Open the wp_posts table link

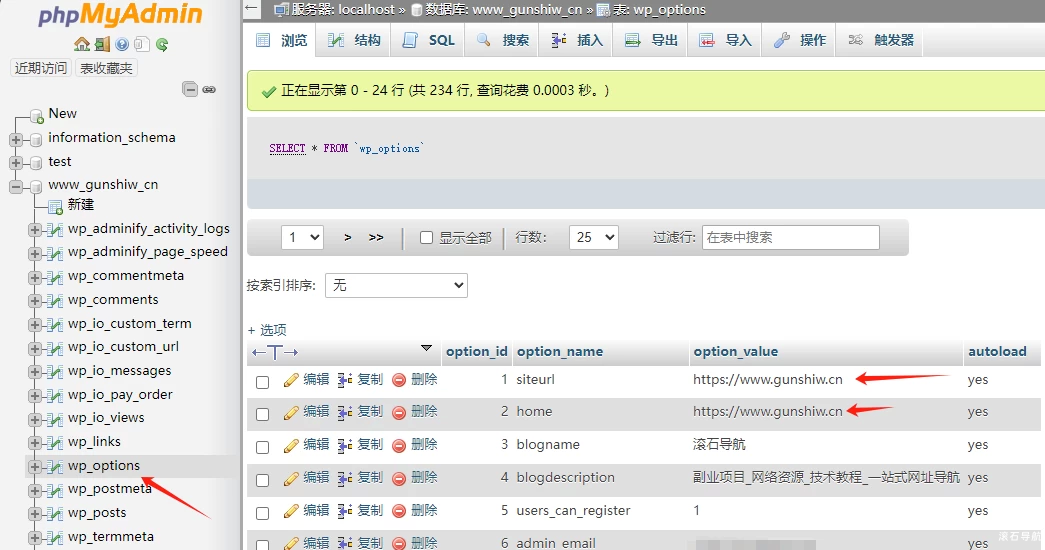pos(97,513)
